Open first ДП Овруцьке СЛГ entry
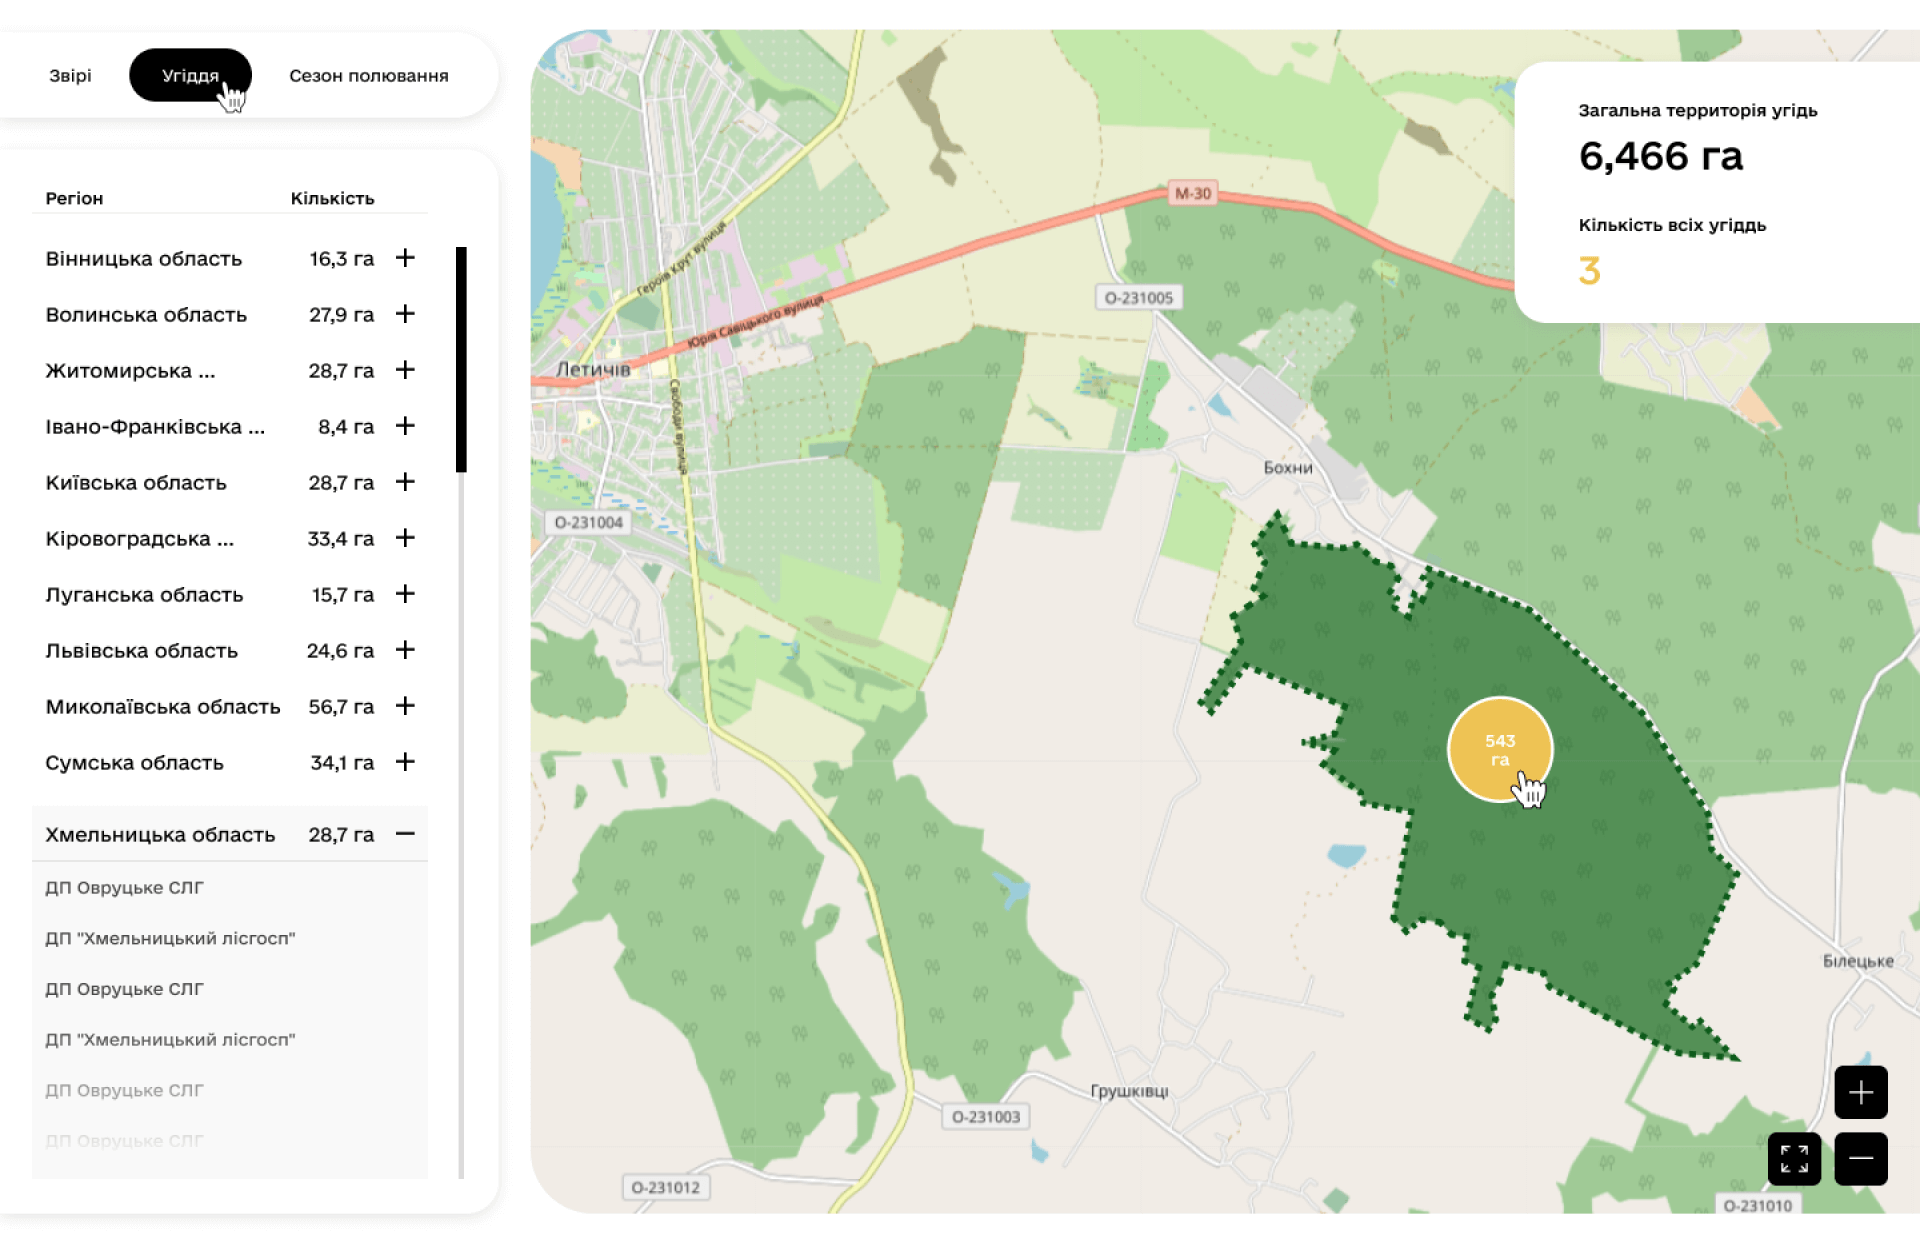Screen dimensions: 1920x1246 [125, 888]
